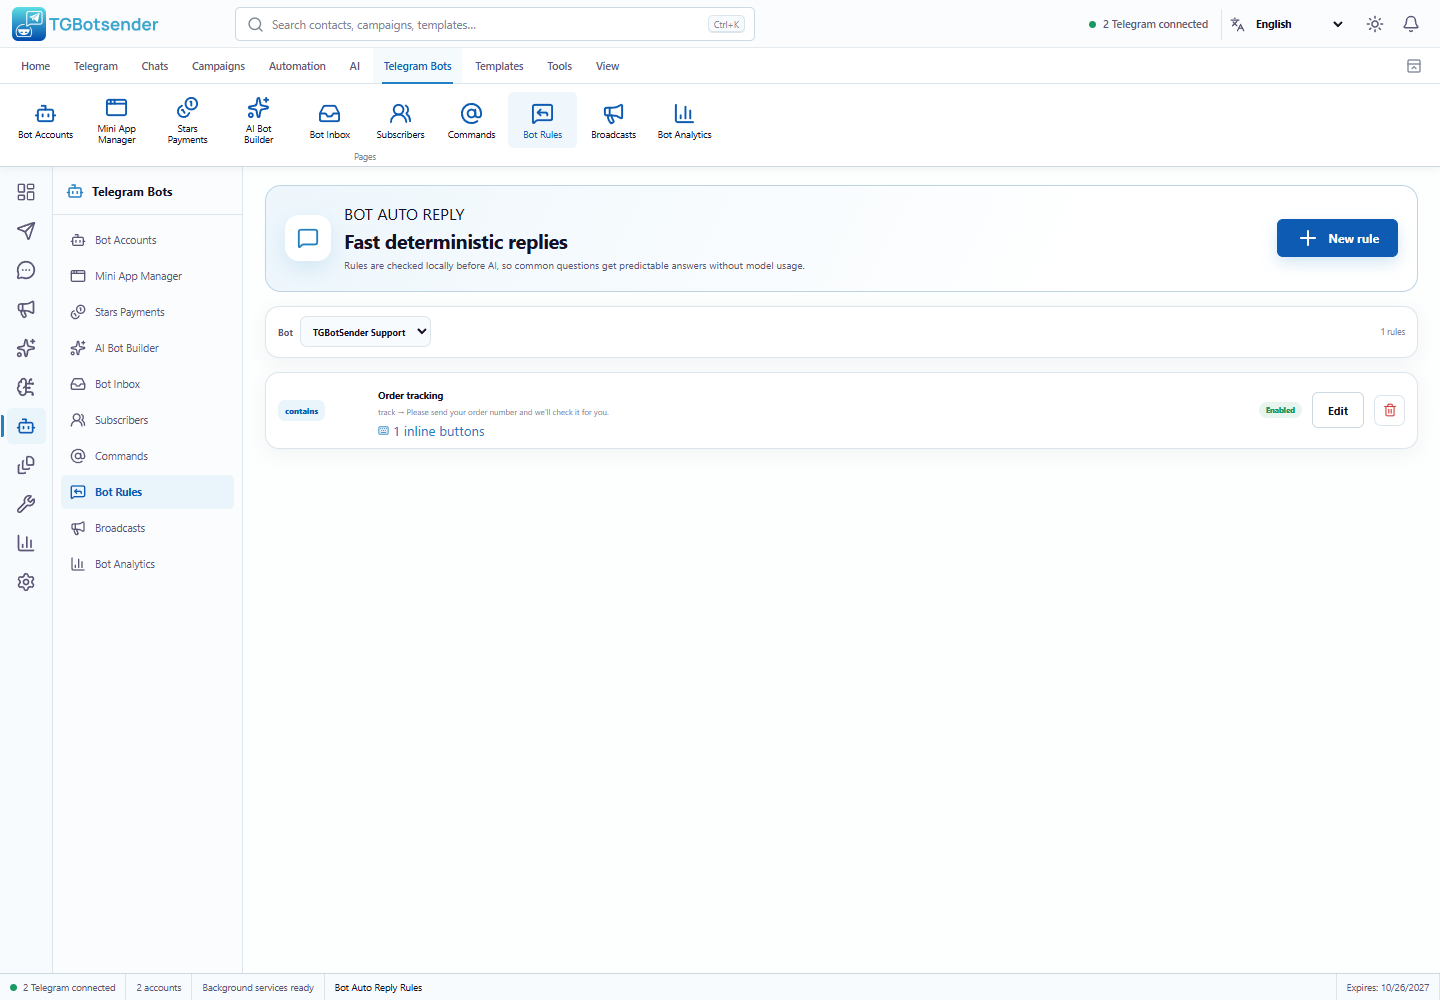The height and width of the screenshot is (1000, 1440).
Task: Switch to the Campaigns tab
Action: [x=218, y=66]
